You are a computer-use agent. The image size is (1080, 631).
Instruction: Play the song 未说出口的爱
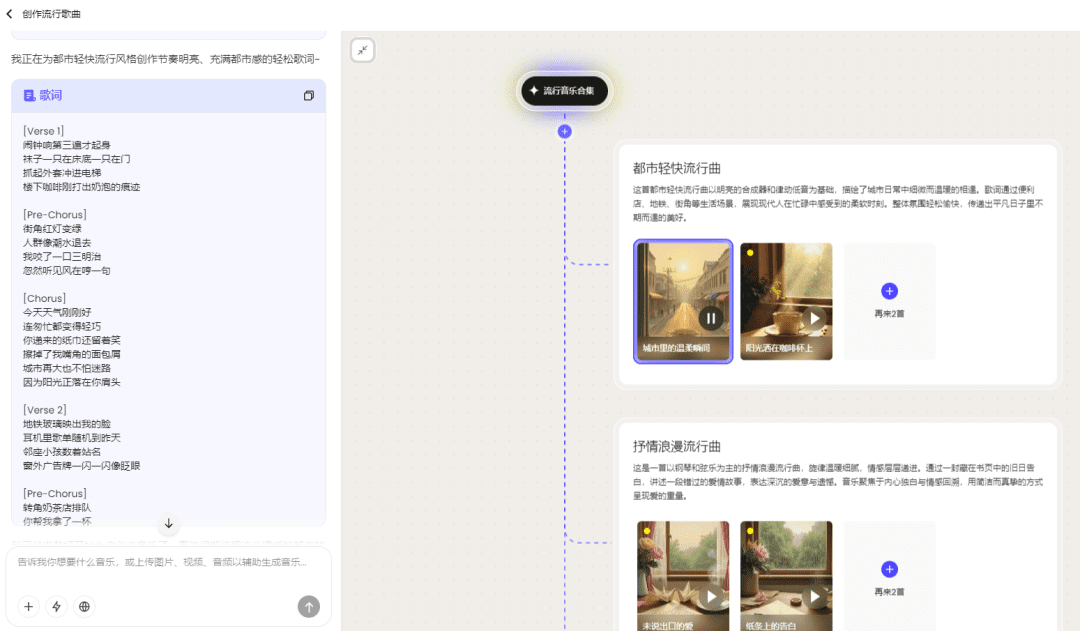pyautogui.click(x=711, y=597)
